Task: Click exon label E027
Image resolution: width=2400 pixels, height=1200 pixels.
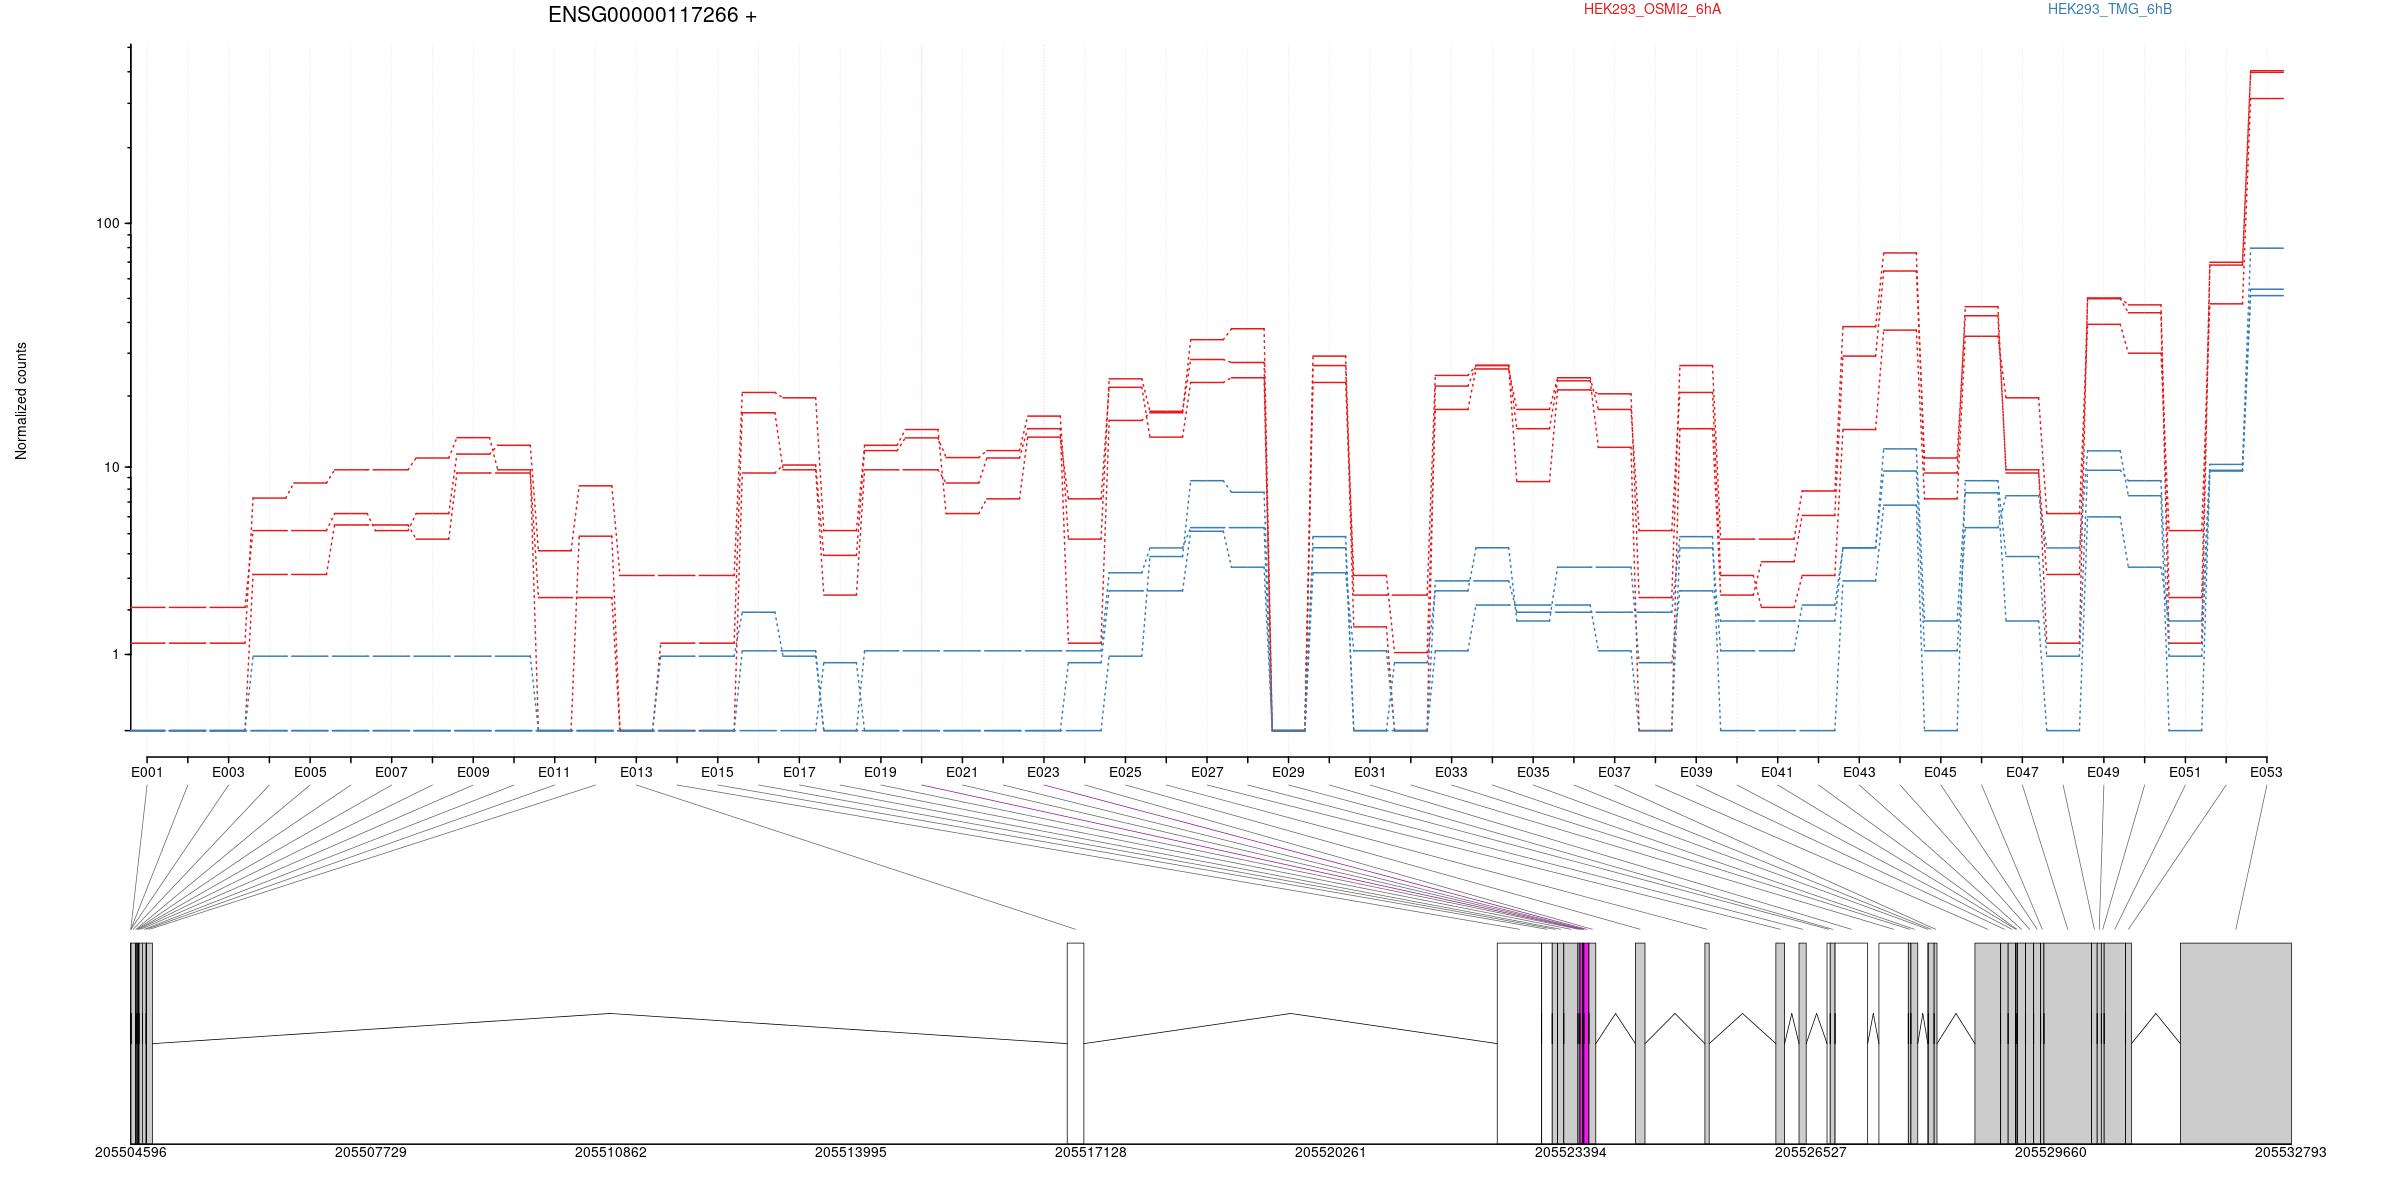Action: point(1207,773)
